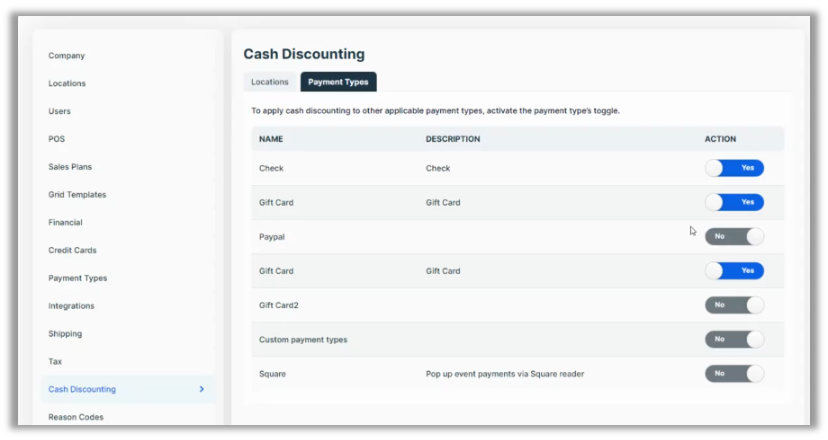The height and width of the screenshot is (440, 828).
Task: Toggle off Gift Card directly below Paypal
Action: (734, 271)
